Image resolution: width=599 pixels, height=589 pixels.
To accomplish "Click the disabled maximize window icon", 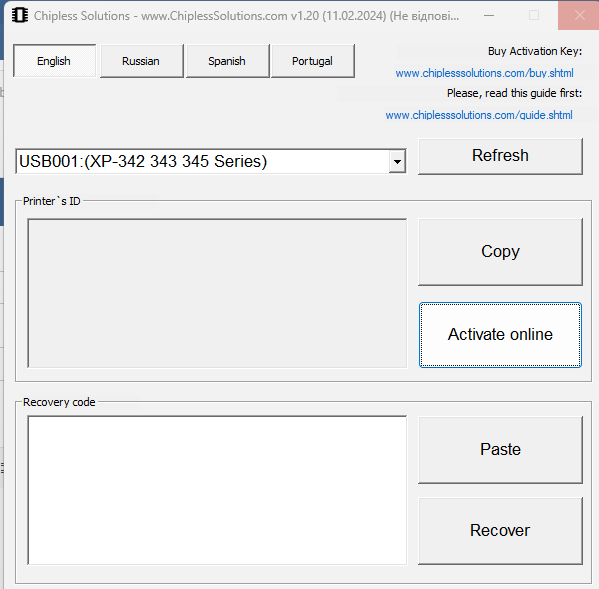I will click(x=534, y=16).
